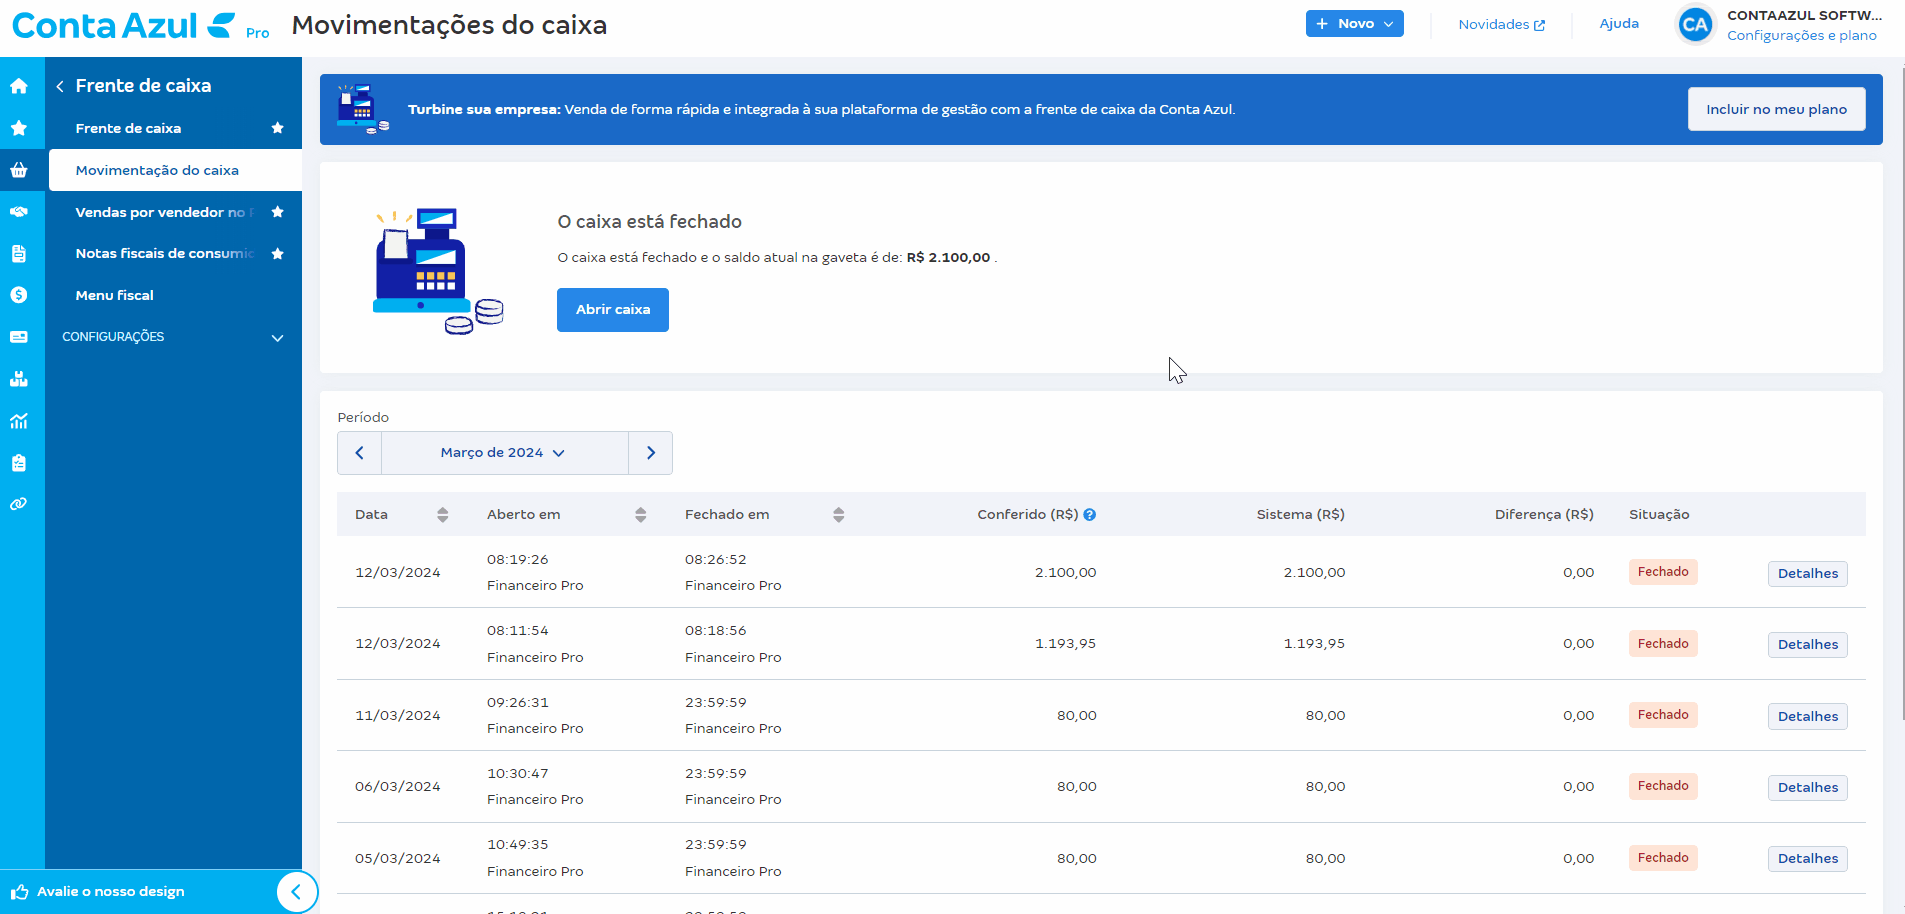Go to next month period arrow

651,453
